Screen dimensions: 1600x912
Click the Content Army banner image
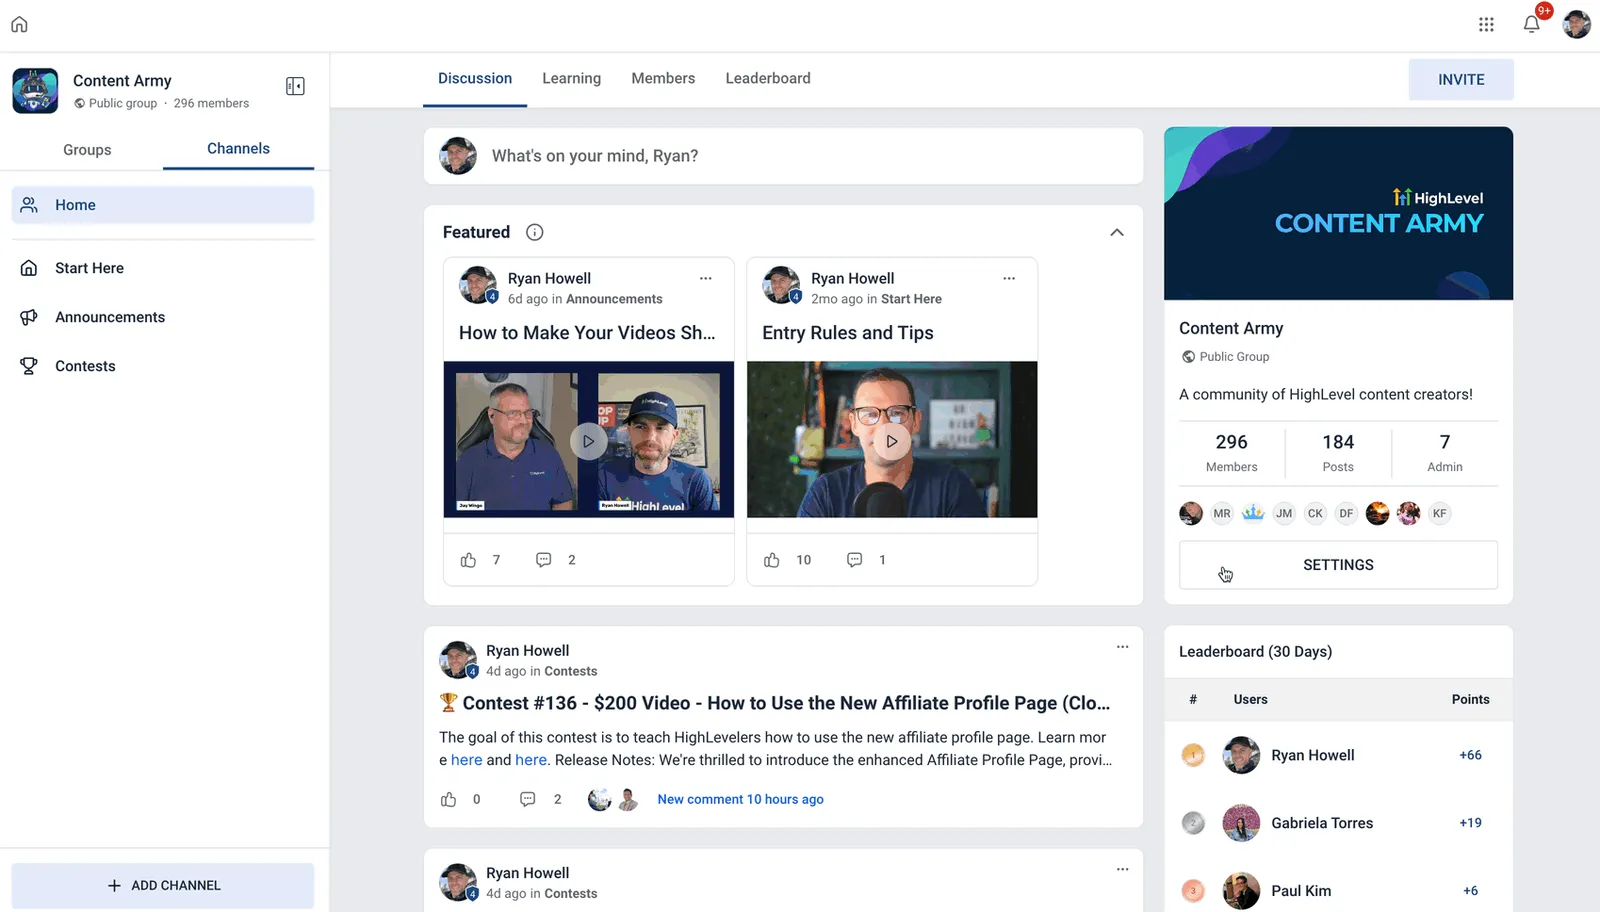click(1338, 213)
